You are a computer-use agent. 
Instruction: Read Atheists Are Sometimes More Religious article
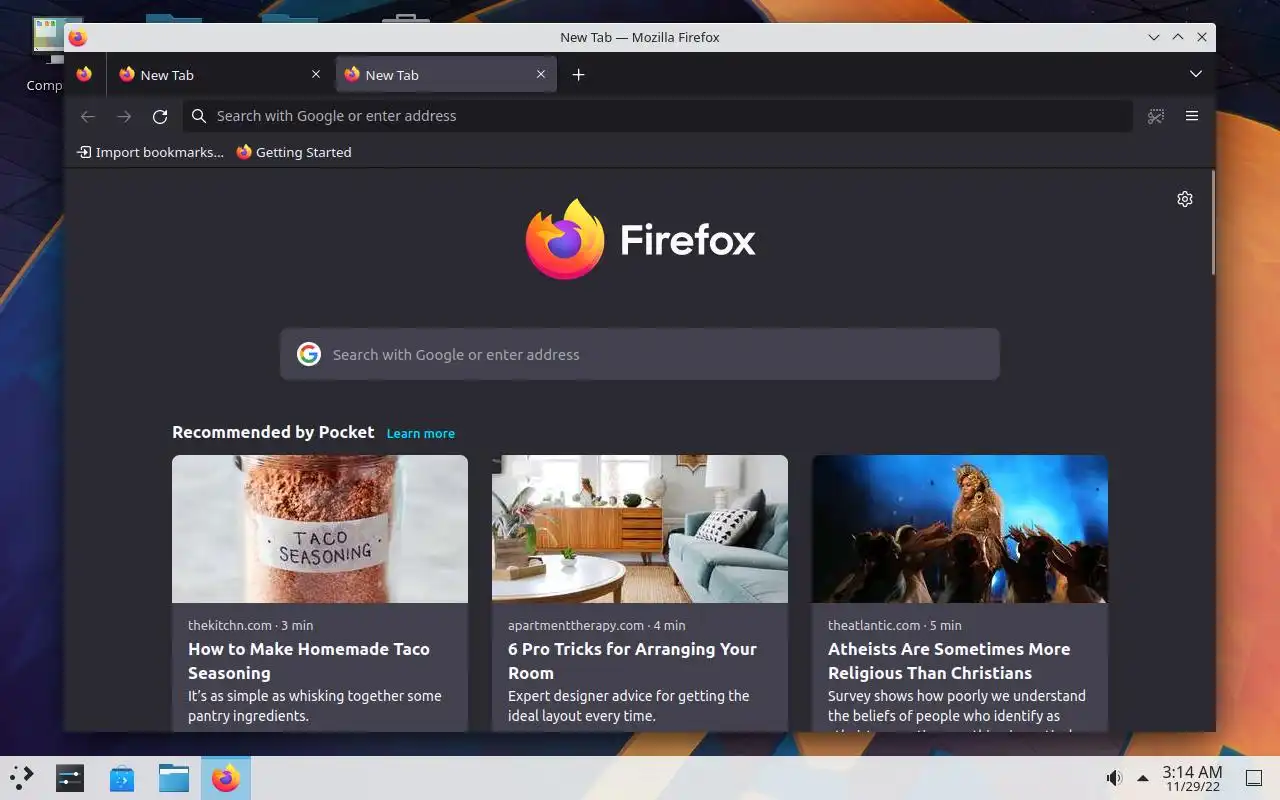(x=949, y=661)
